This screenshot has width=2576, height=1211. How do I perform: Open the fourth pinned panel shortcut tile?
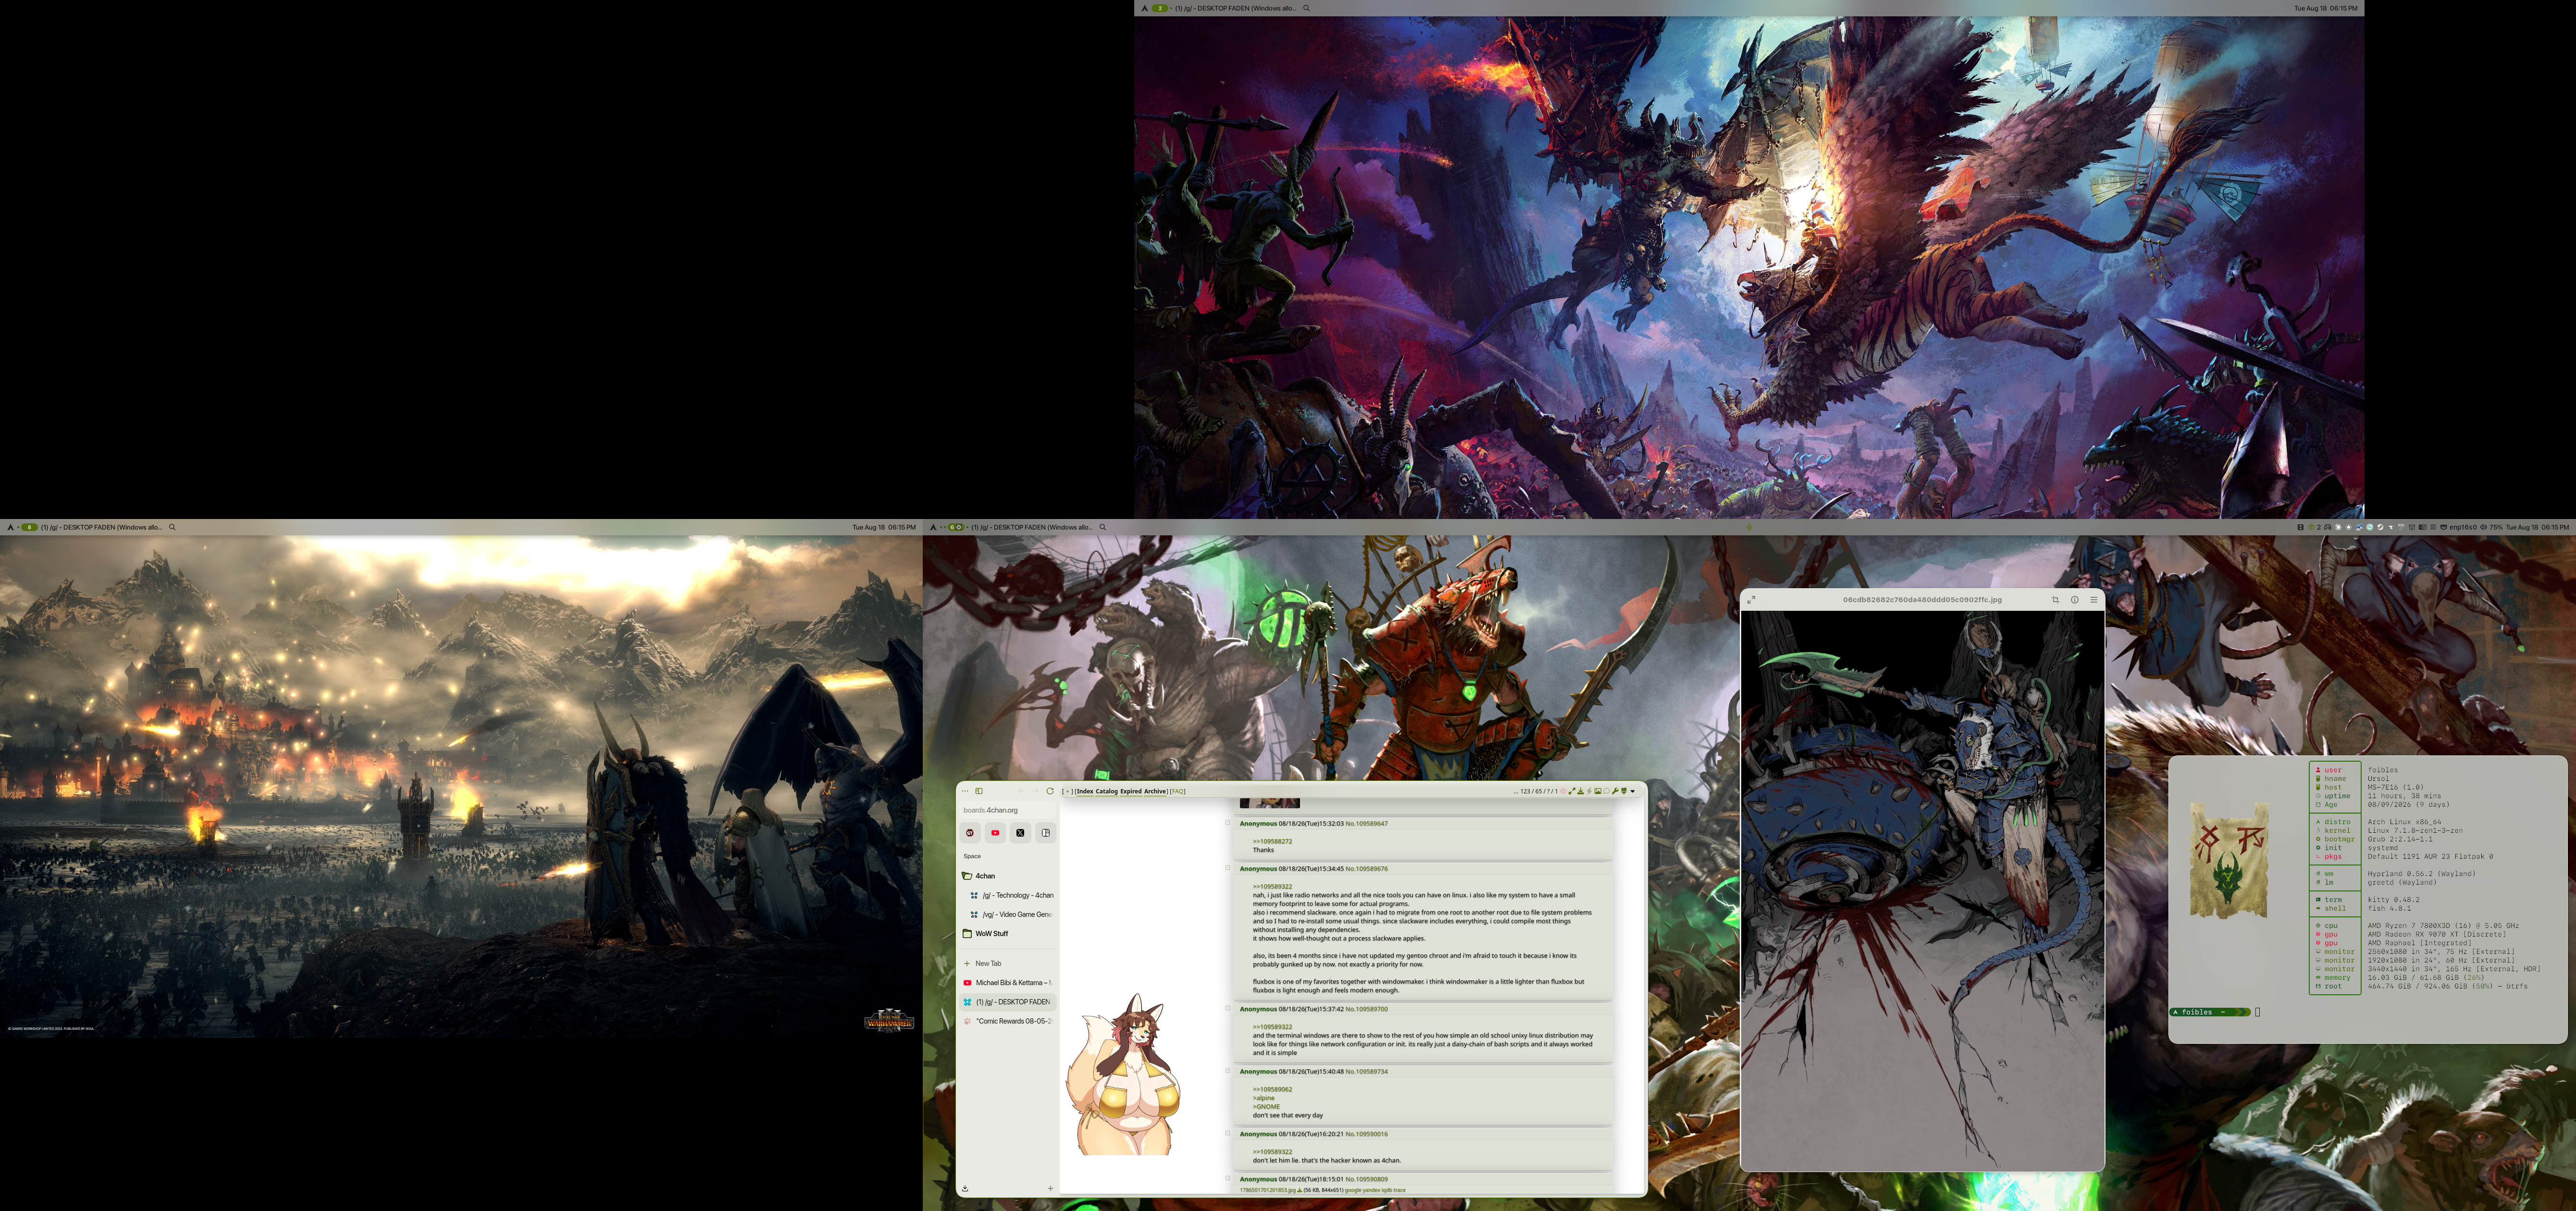[x=1045, y=833]
